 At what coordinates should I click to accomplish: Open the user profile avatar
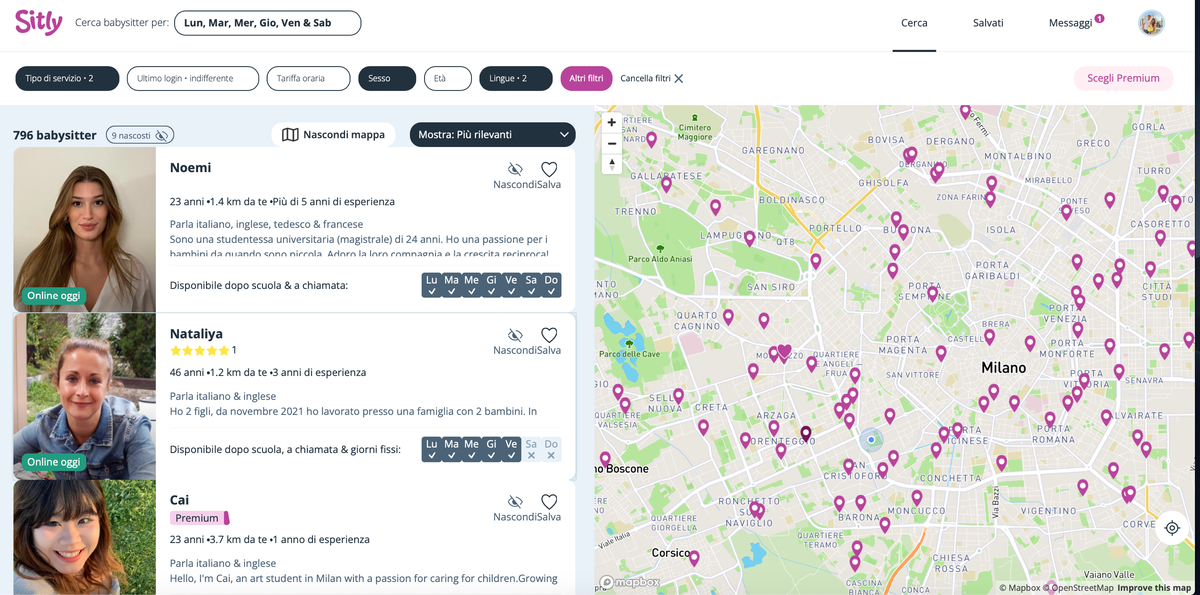[1151, 23]
